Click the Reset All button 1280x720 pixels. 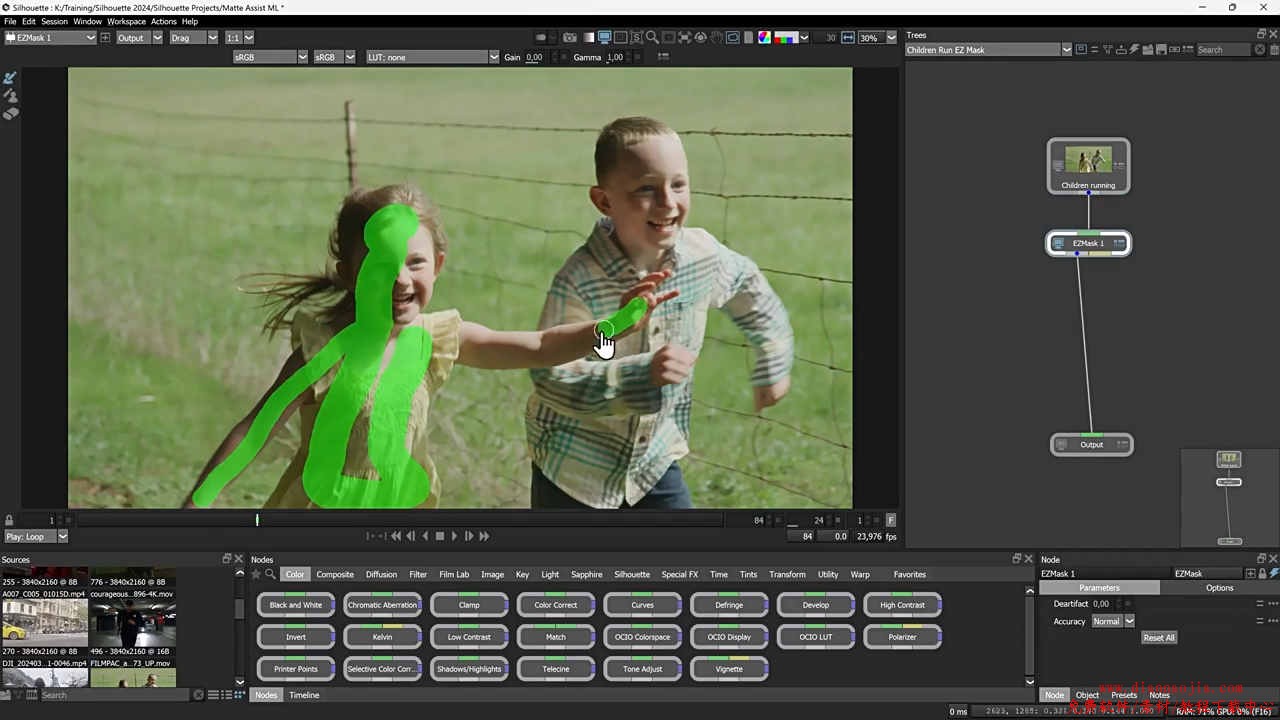tap(1158, 638)
